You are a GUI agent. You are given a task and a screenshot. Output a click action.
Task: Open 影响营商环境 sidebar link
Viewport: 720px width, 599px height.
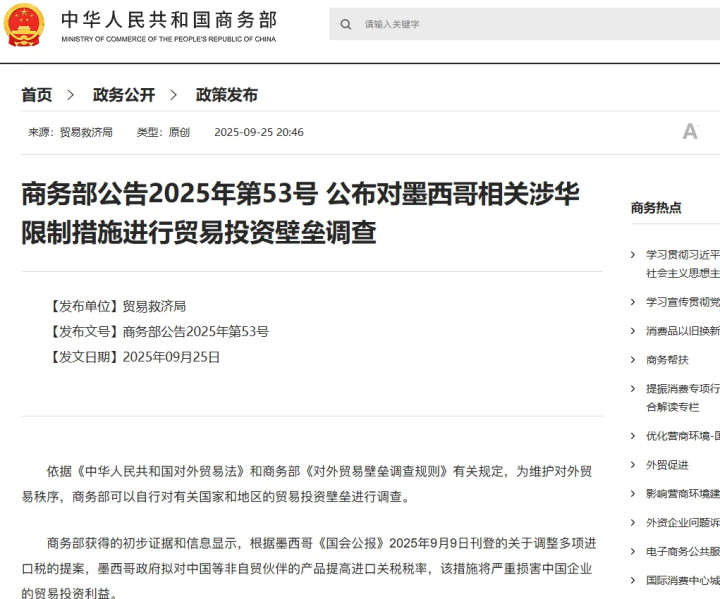click(x=682, y=494)
